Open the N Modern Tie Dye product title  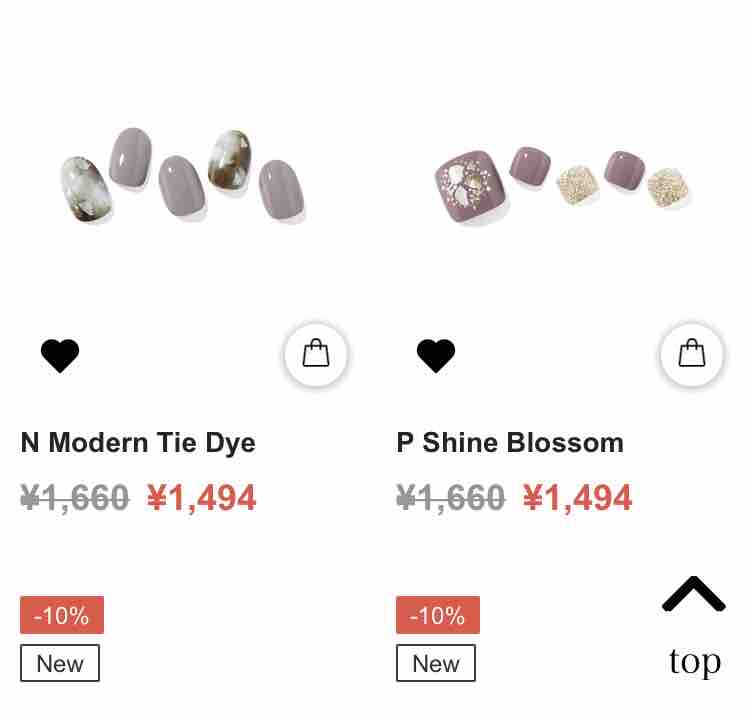pyautogui.click(x=138, y=443)
